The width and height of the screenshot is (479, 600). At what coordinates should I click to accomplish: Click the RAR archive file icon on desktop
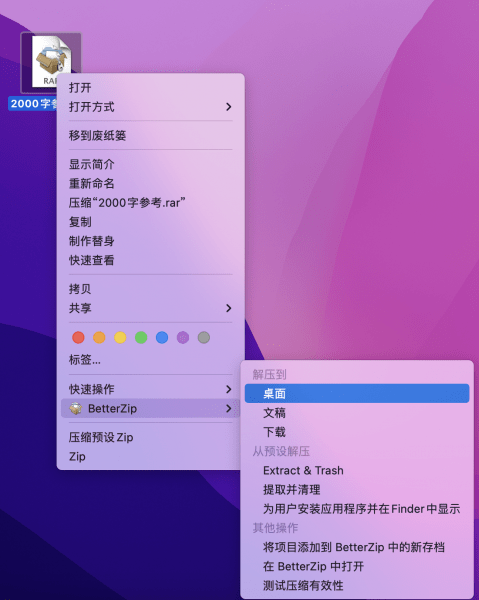[x=51, y=62]
